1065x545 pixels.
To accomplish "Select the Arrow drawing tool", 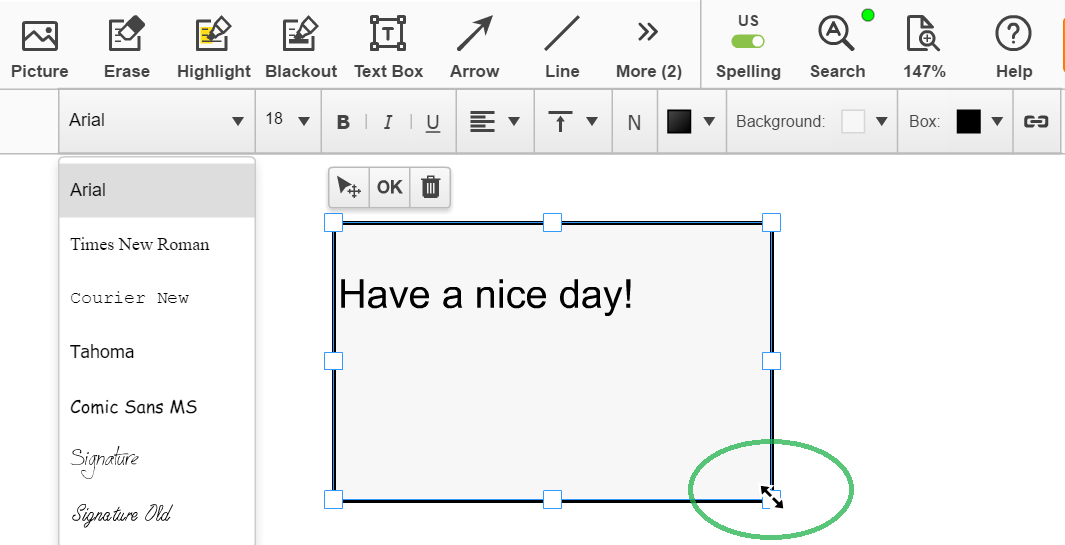I will 475,46.
